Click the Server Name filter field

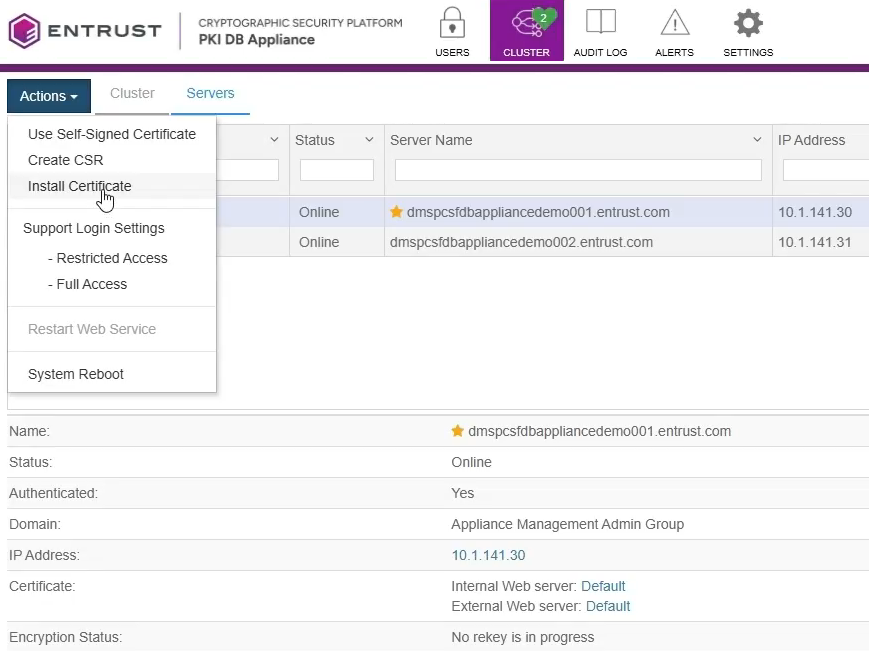(578, 170)
